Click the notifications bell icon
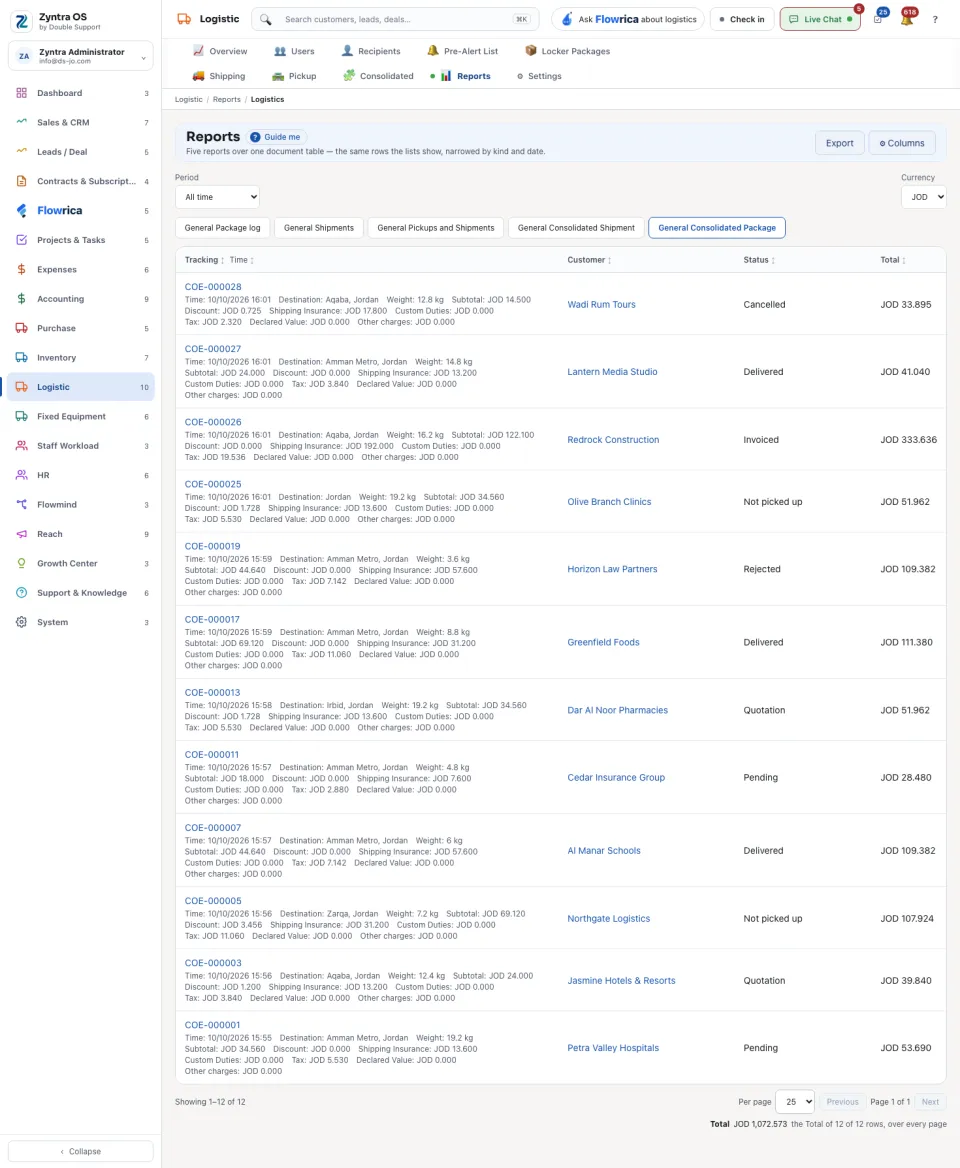The height and width of the screenshot is (1168, 960). (906, 19)
